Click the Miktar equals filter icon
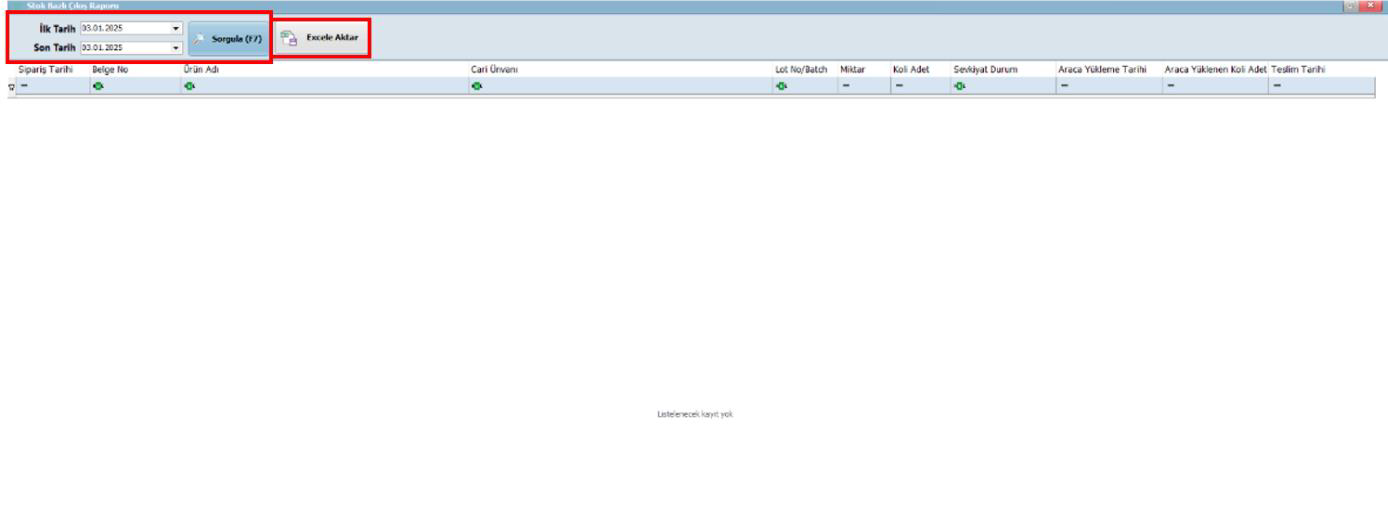The height and width of the screenshot is (521, 1388). pos(846,86)
